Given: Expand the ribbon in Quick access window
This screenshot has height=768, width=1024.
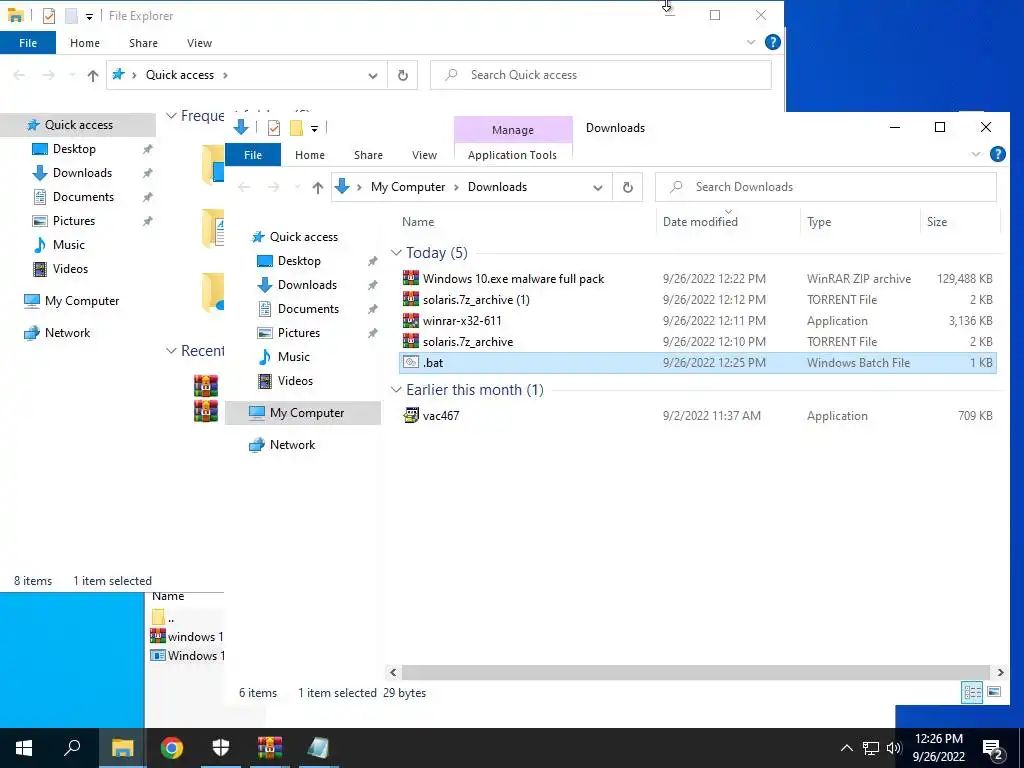Looking at the screenshot, I should point(751,42).
